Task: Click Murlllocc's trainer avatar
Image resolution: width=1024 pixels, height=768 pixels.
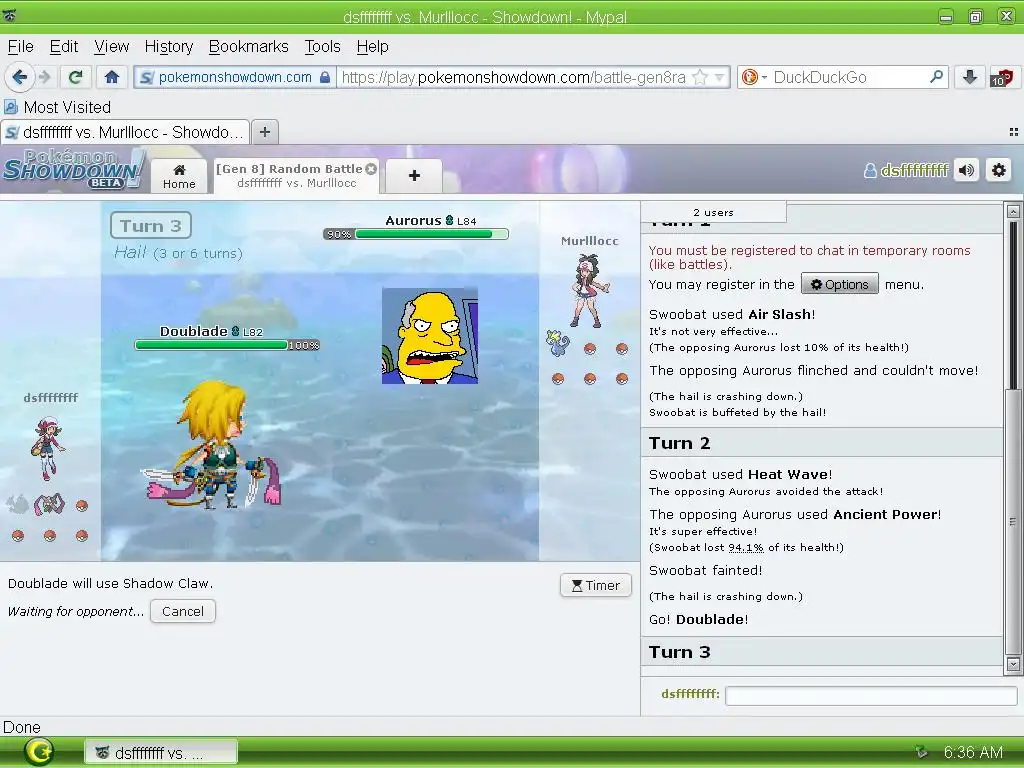Action: coord(589,291)
